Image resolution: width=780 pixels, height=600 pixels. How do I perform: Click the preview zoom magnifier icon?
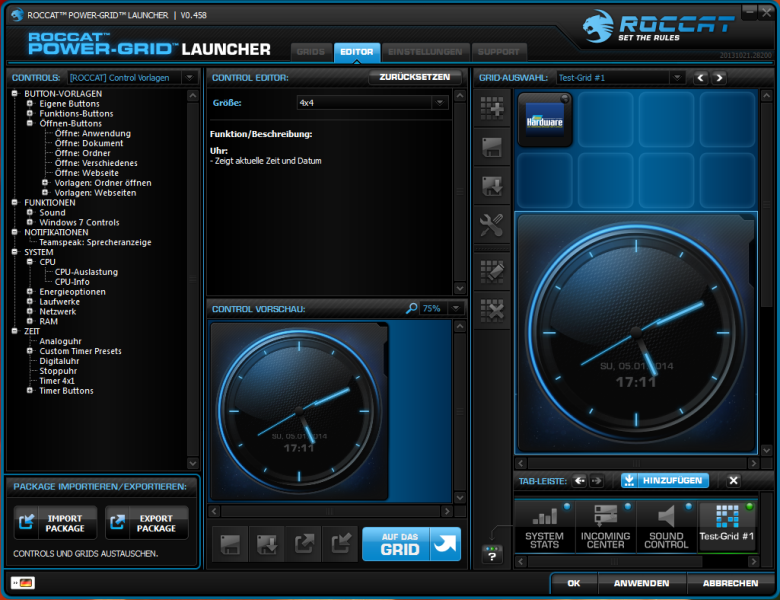(411, 308)
